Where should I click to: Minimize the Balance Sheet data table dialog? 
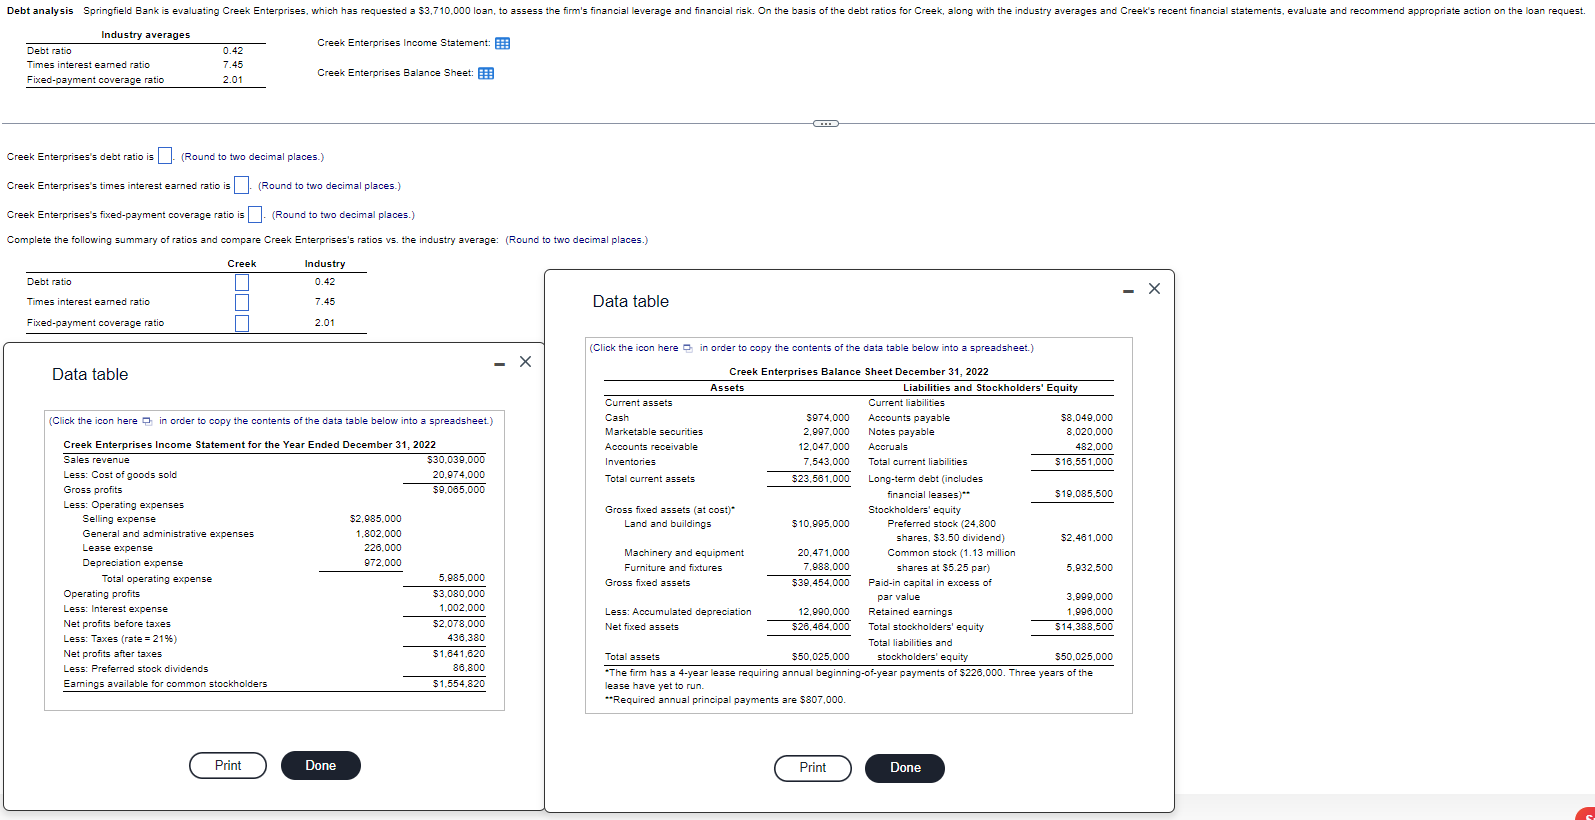click(1128, 291)
